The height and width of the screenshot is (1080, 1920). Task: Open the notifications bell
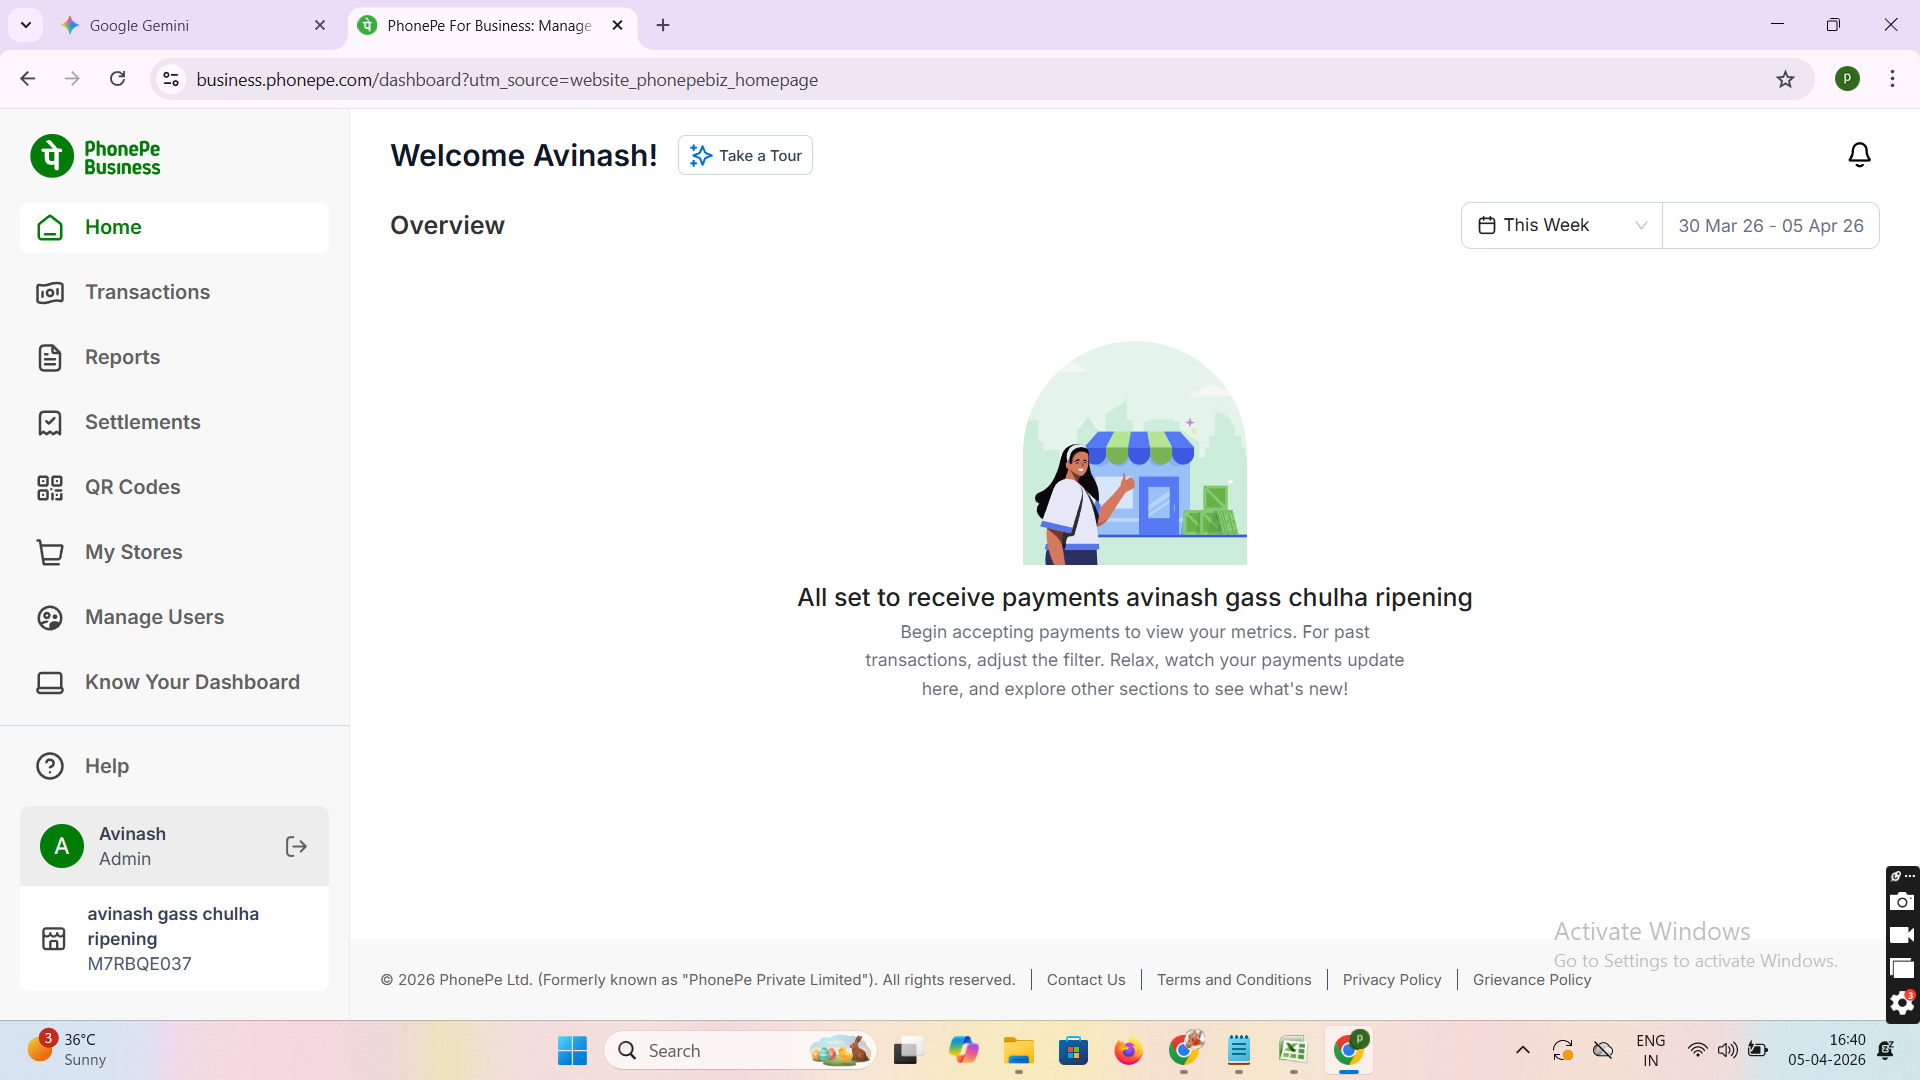[x=1859, y=155]
